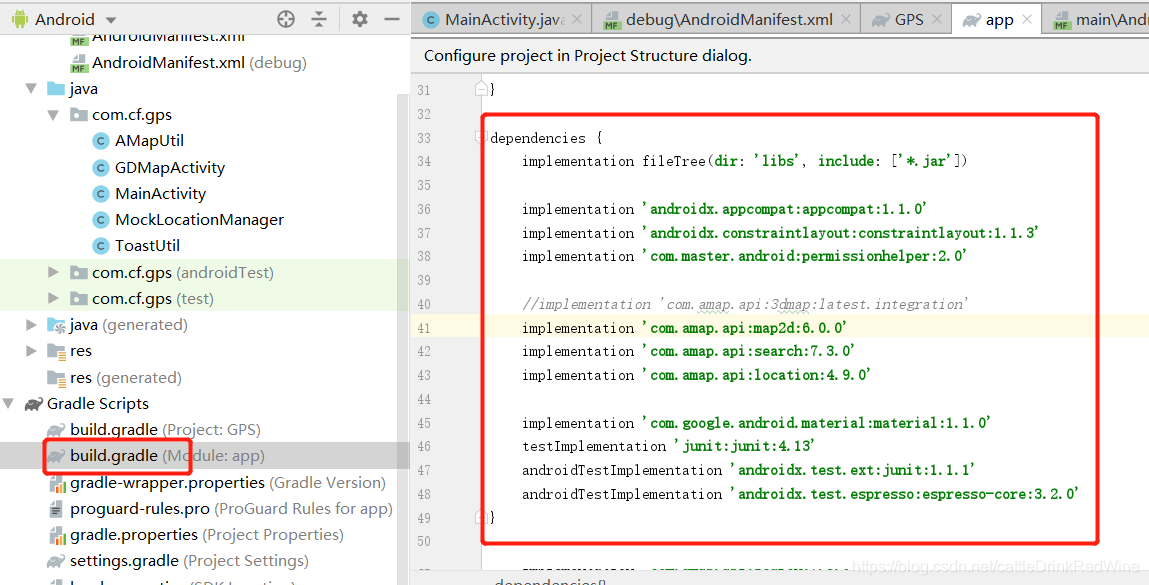Click the ToastUtil class icon
1149x585 pixels.
102,246
